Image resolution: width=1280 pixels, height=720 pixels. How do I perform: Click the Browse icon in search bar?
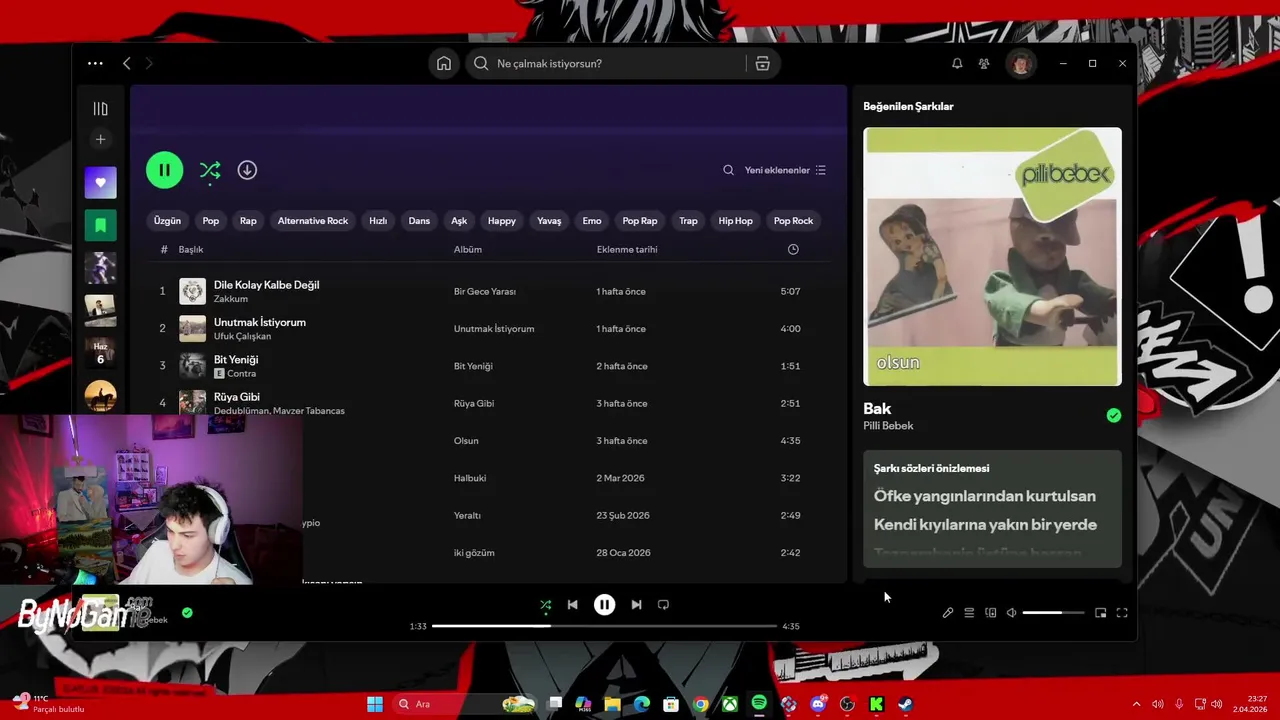[762, 63]
